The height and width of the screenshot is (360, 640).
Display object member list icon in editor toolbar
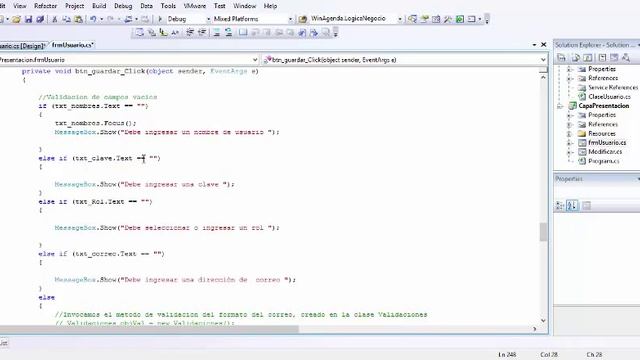(x=140, y=32)
